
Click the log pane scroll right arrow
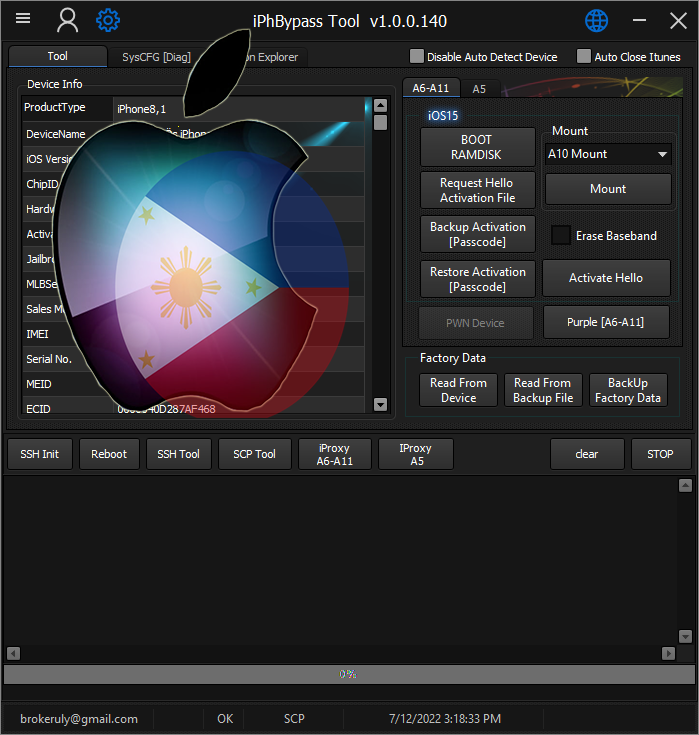[669, 653]
